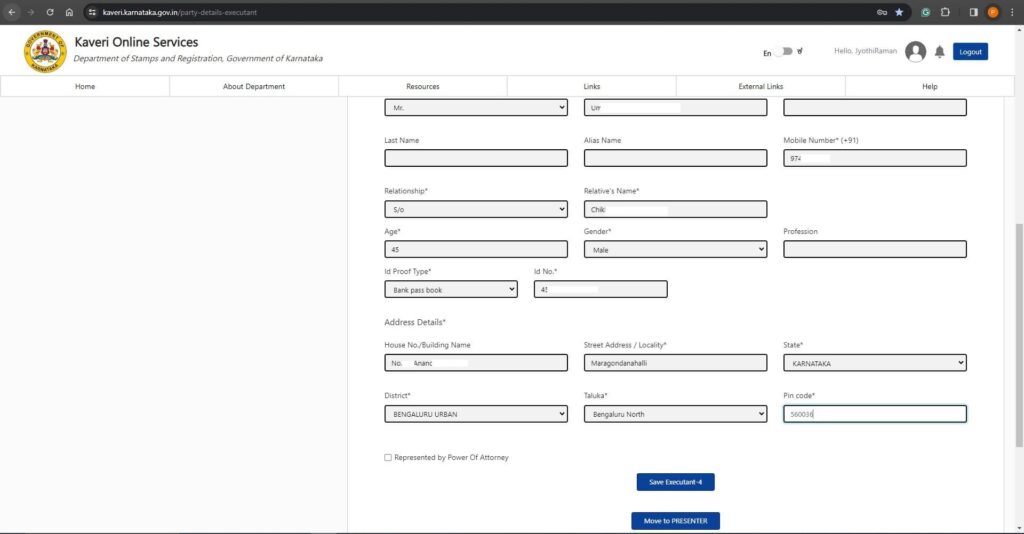Open the Taluka dropdown Bengaluru North
1024x534 pixels.
[675, 414]
